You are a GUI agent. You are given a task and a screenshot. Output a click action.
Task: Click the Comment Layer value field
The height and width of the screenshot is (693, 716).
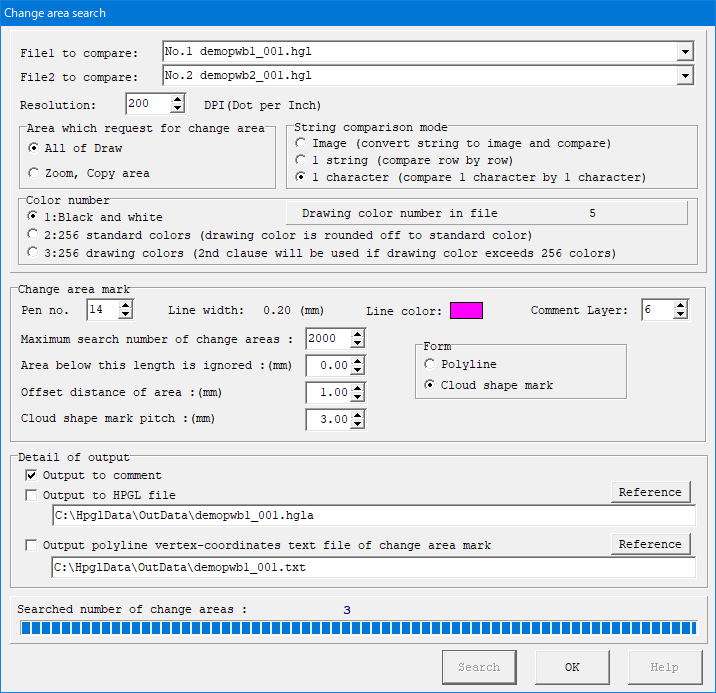[658, 310]
